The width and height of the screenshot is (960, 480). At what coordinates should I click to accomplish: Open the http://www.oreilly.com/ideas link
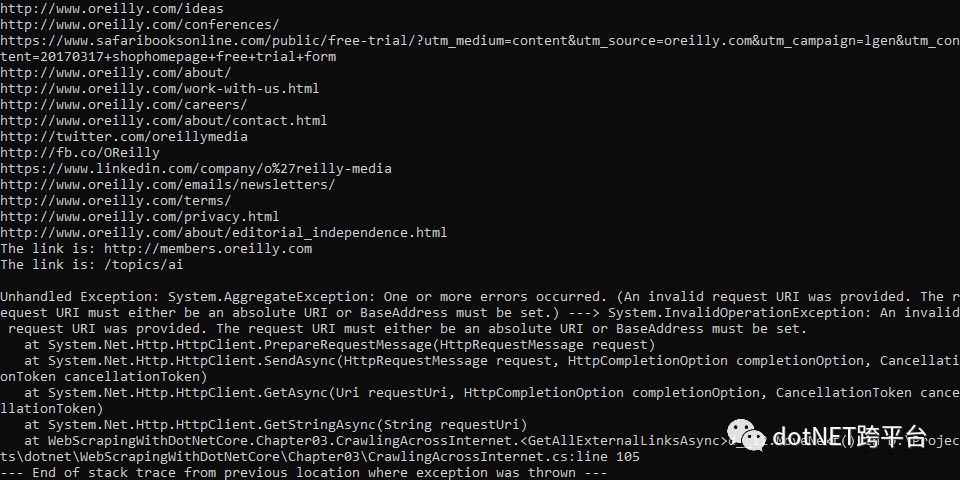click(x=112, y=9)
